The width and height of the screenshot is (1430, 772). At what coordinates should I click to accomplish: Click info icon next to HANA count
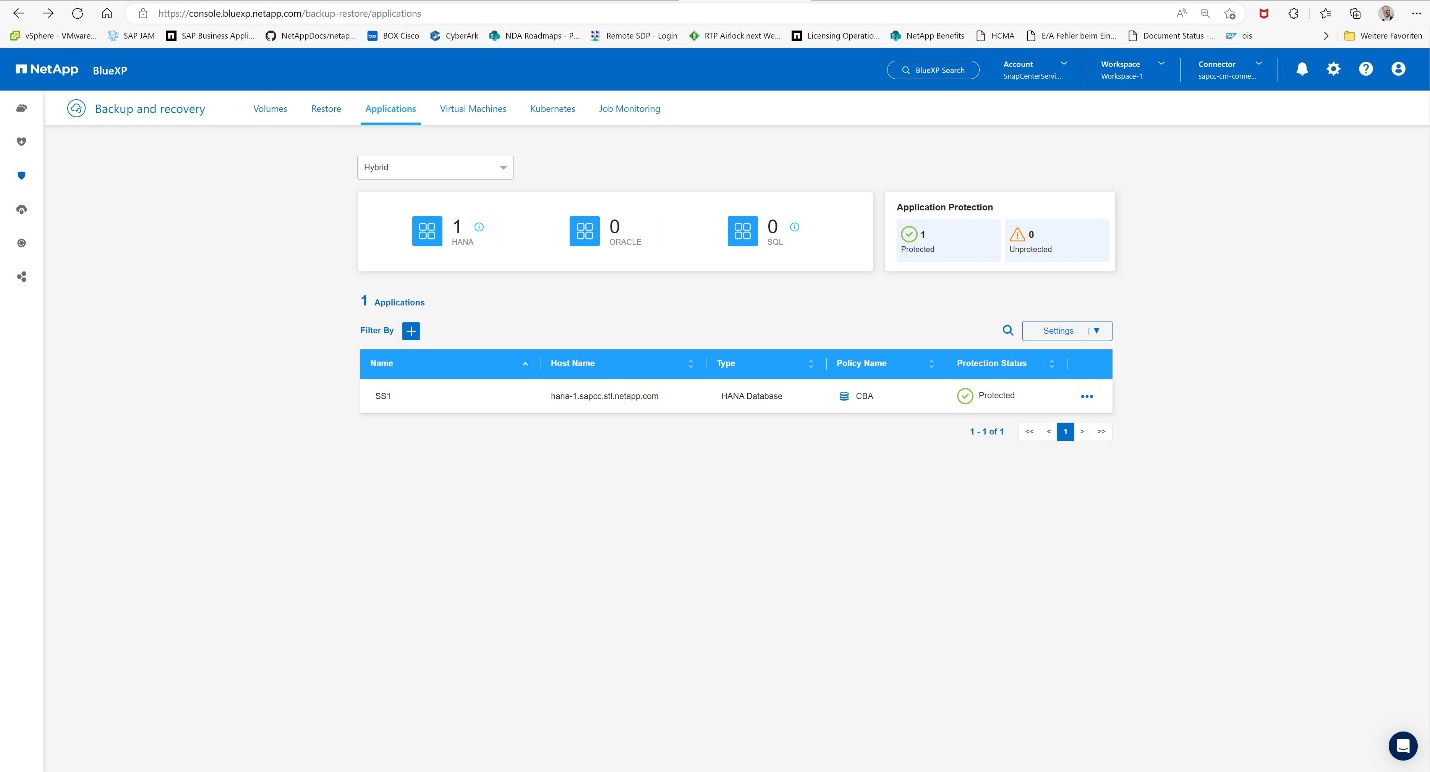point(479,227)
